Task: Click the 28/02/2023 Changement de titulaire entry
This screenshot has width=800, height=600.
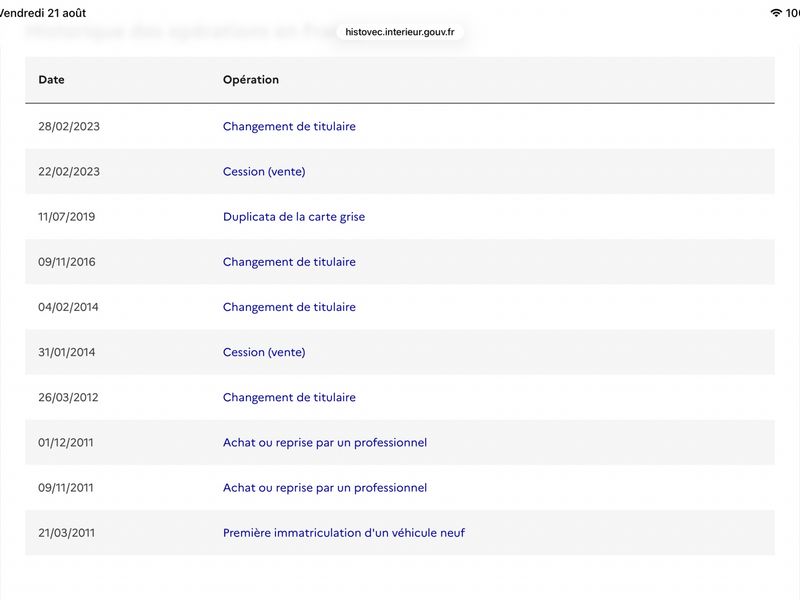Action: coord(289,127)
